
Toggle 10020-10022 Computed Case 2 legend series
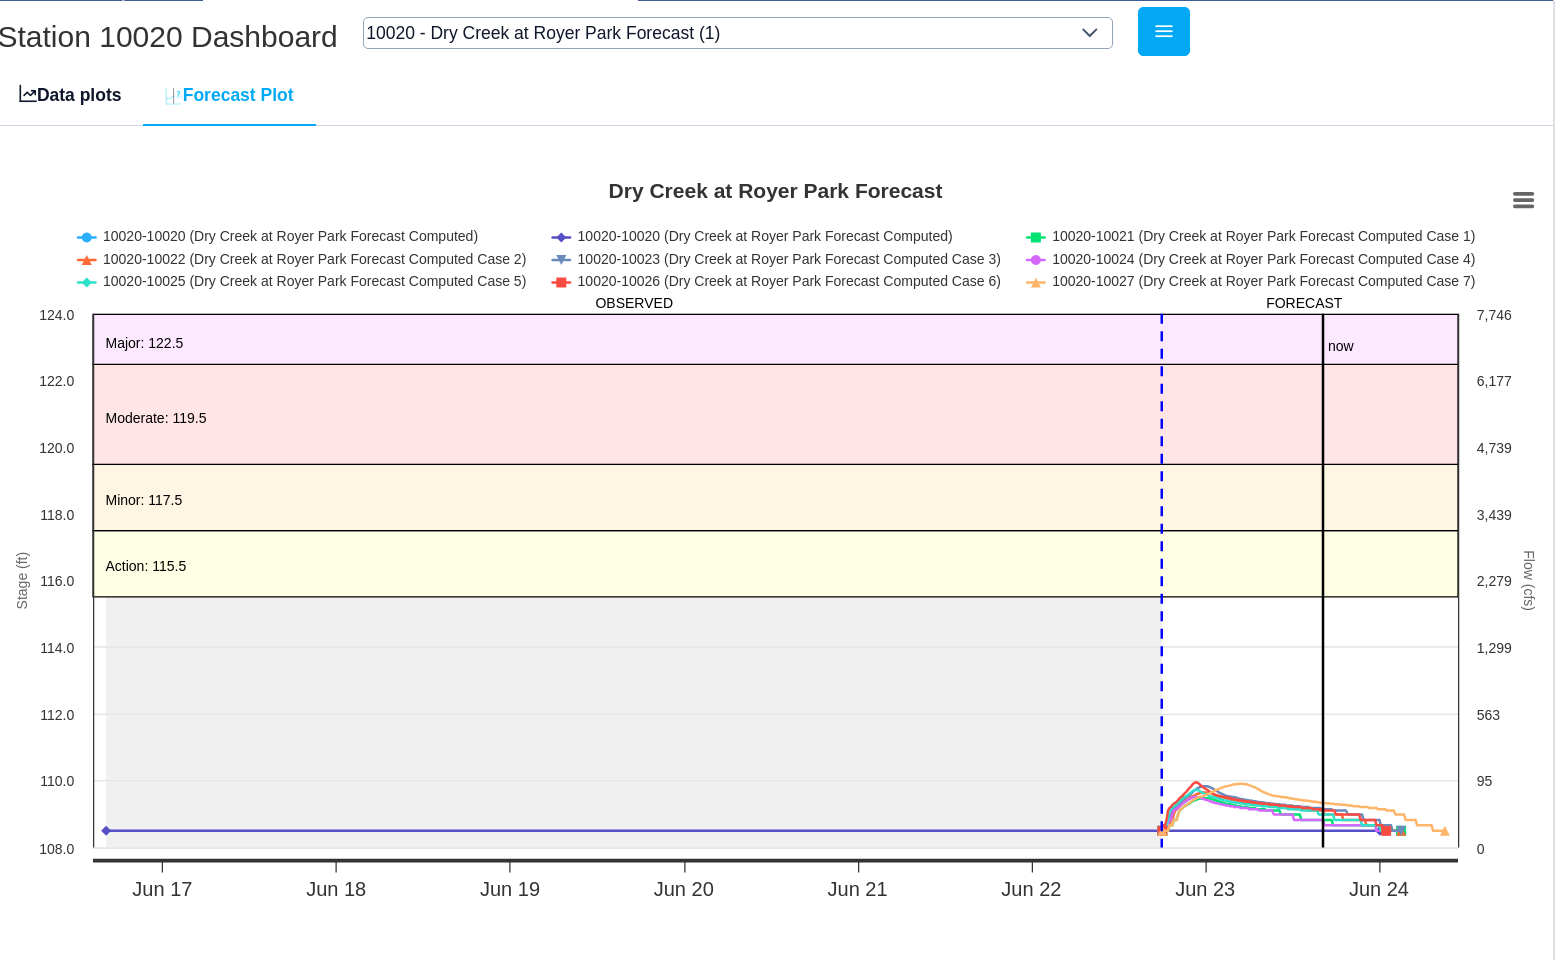tap(301, 259)
